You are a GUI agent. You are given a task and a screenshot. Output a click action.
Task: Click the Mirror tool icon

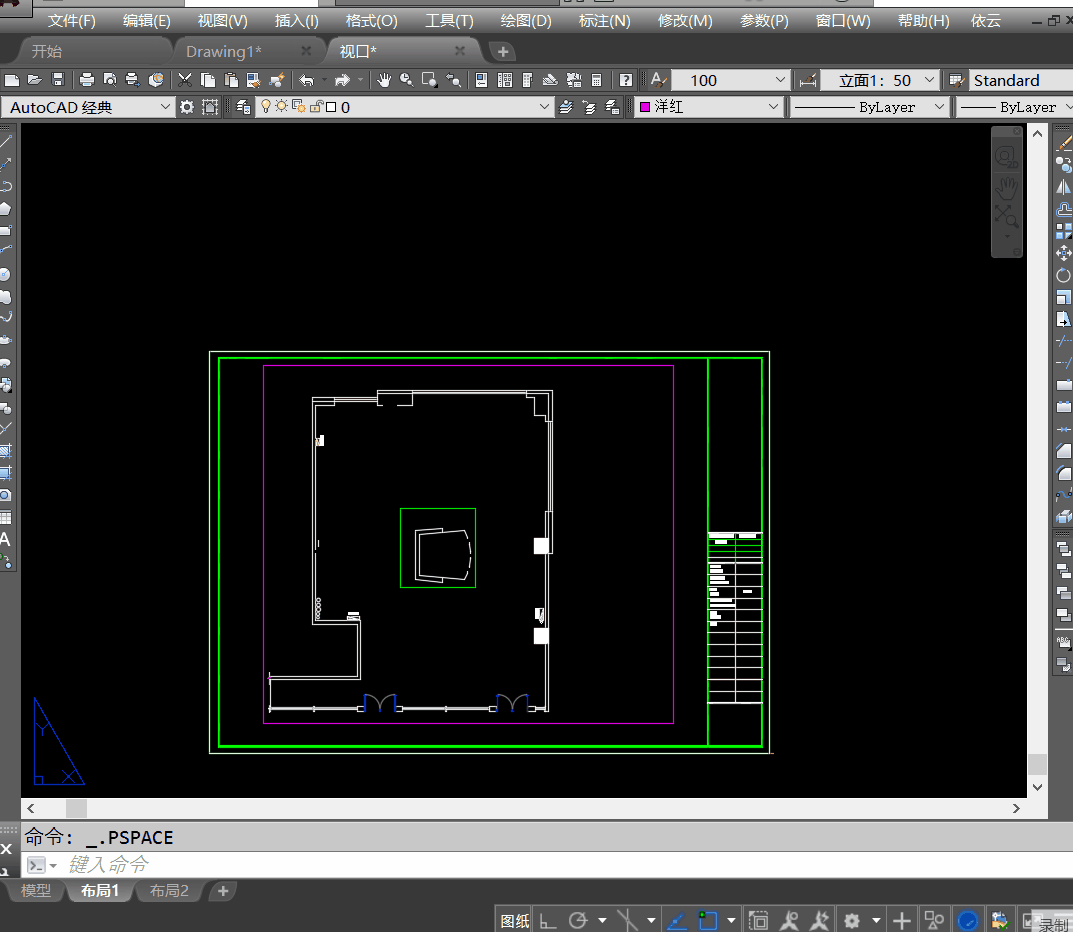(1063, 187)
